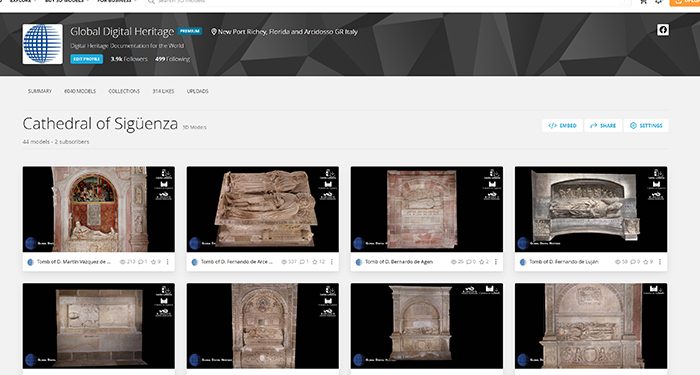Click the Premium badge beside the profile name
Image resolution: width=700 pixels, height=375 pixels.
[190, 31]
